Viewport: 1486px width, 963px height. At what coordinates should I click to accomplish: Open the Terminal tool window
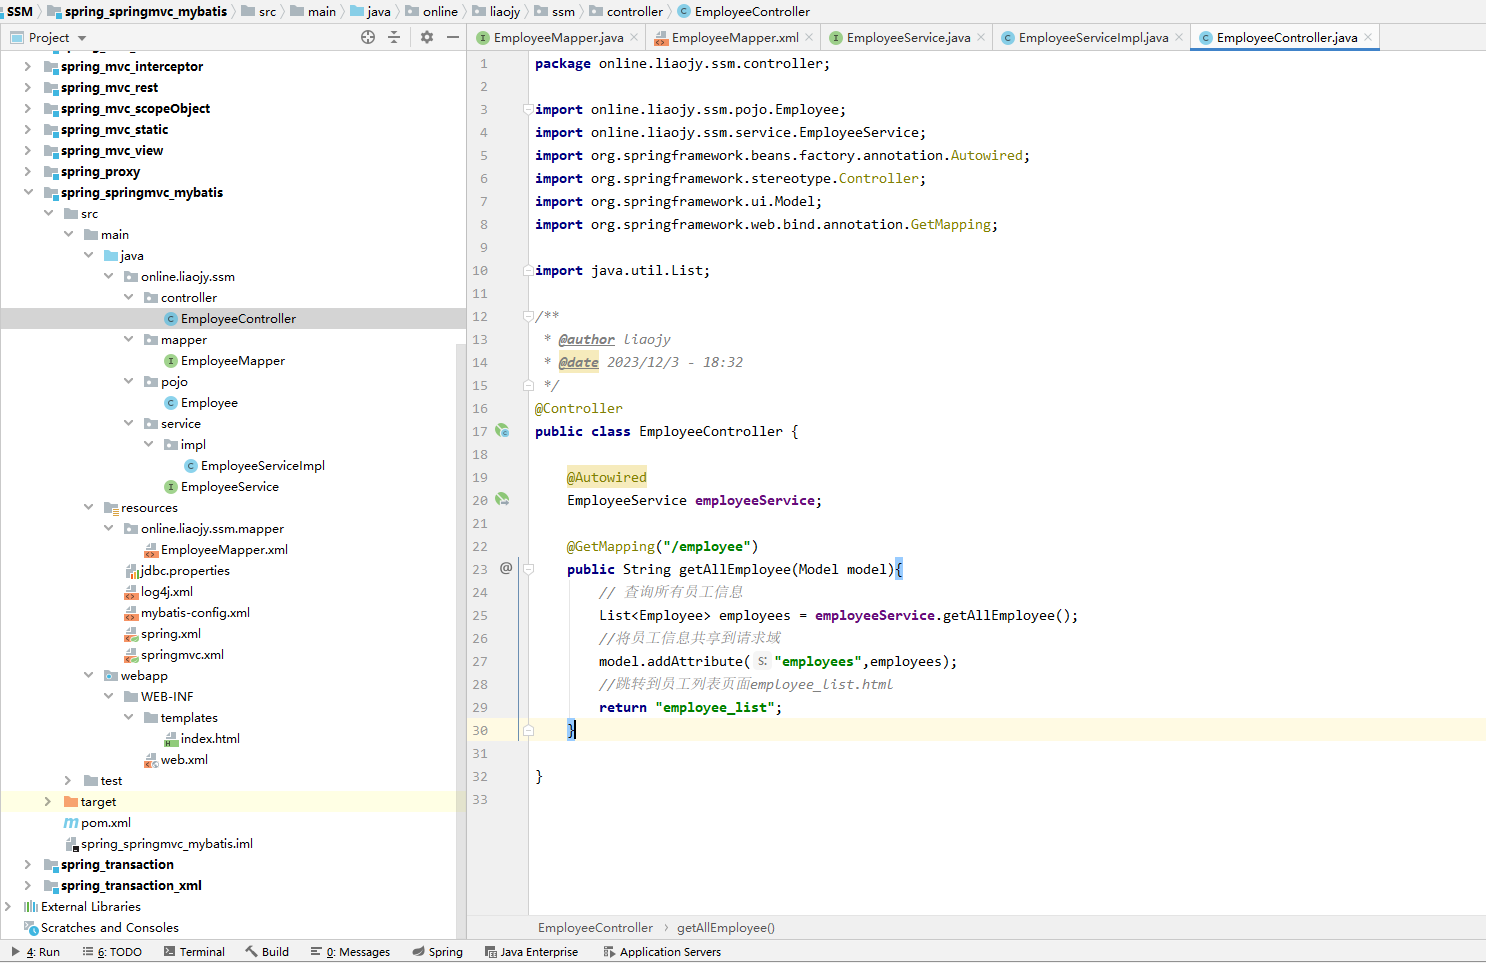click(194, 952)
